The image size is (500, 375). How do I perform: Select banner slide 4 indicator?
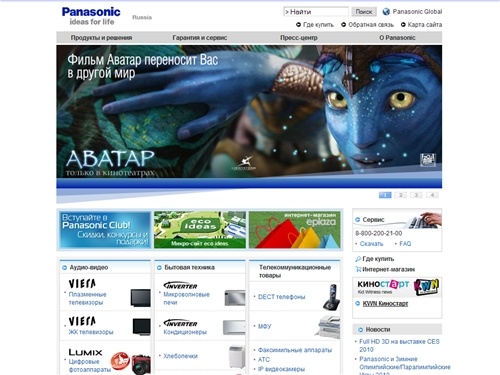[x=432, y=195]
